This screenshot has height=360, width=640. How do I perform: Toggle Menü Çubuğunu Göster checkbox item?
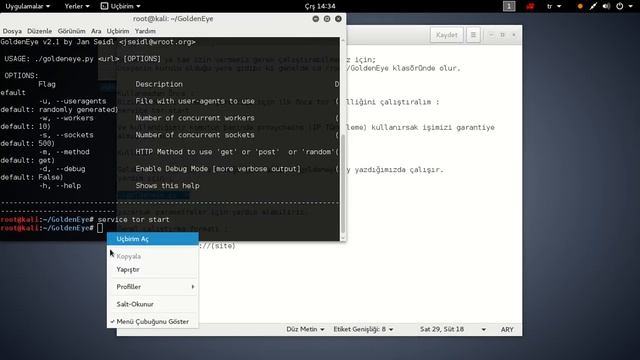[x=153, y=322]
